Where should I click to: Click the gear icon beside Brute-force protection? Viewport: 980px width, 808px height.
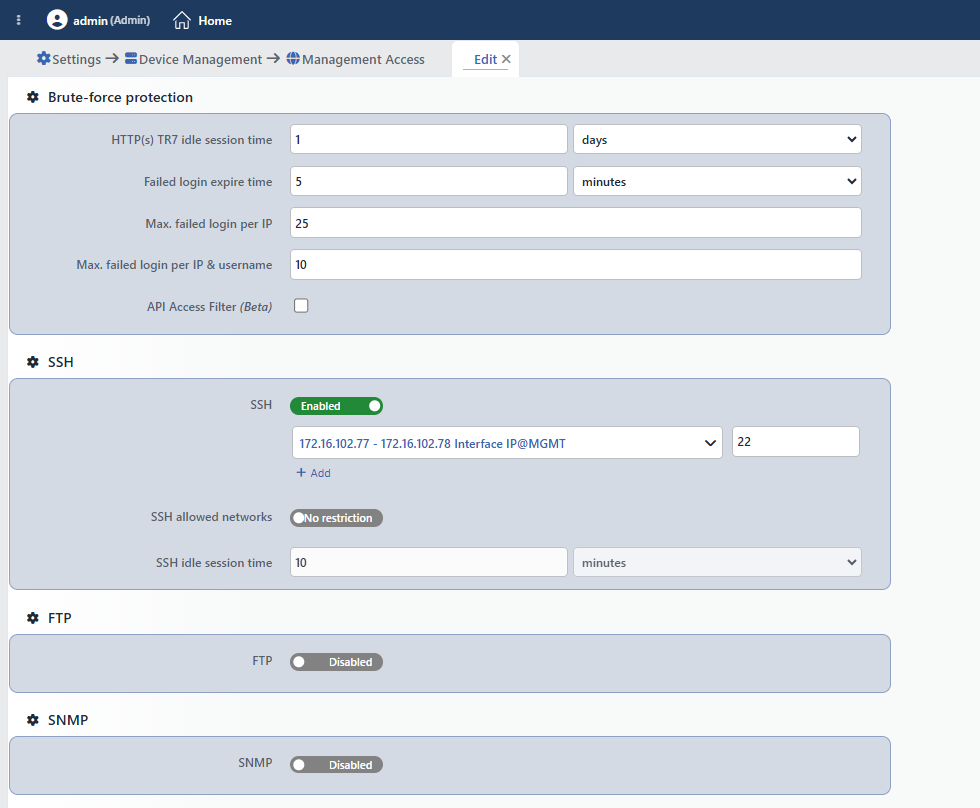33,97
